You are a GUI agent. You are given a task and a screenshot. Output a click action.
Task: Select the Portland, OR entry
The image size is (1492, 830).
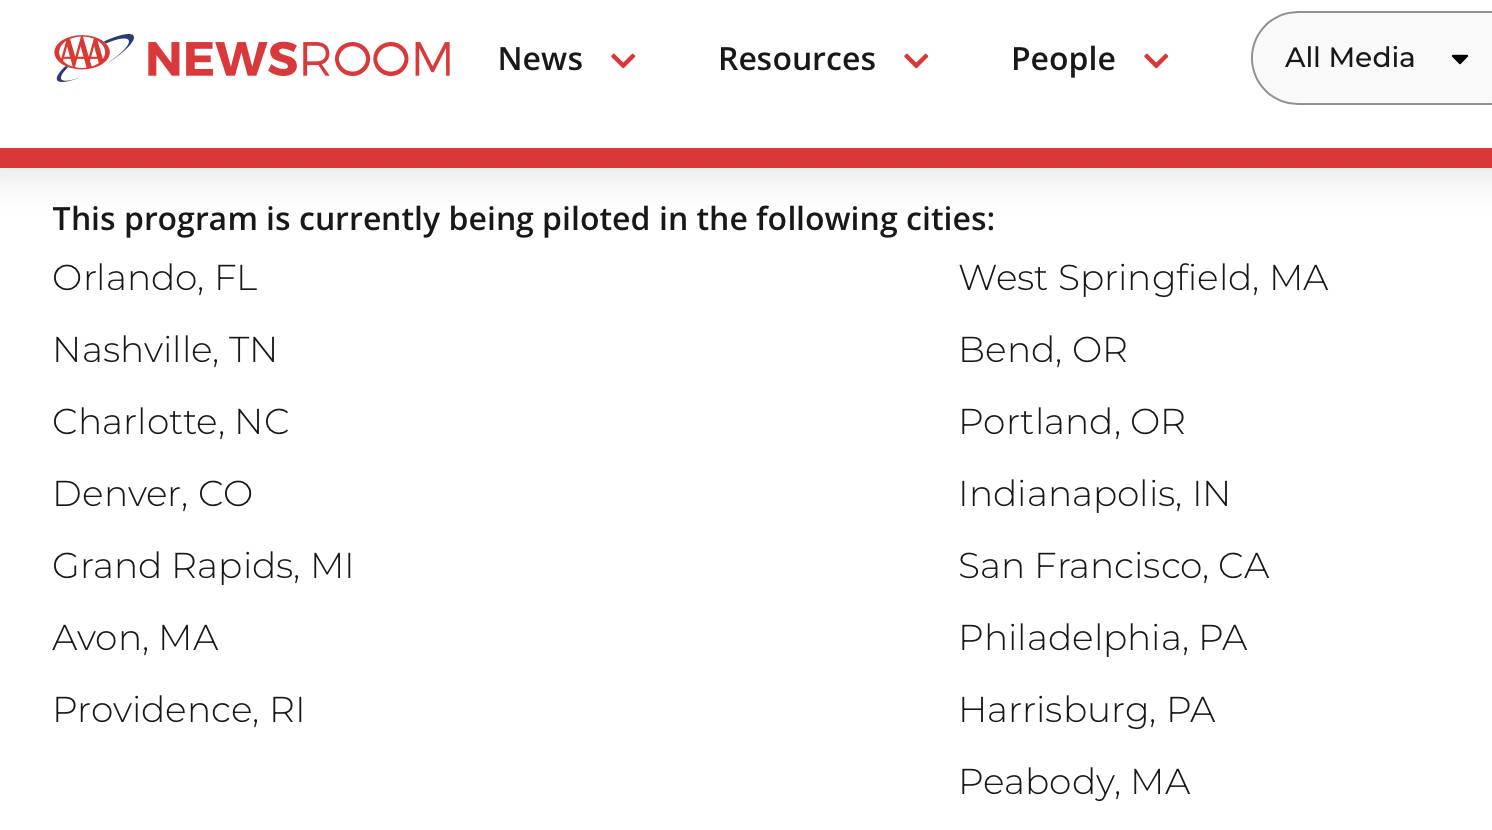[1072, 422]
